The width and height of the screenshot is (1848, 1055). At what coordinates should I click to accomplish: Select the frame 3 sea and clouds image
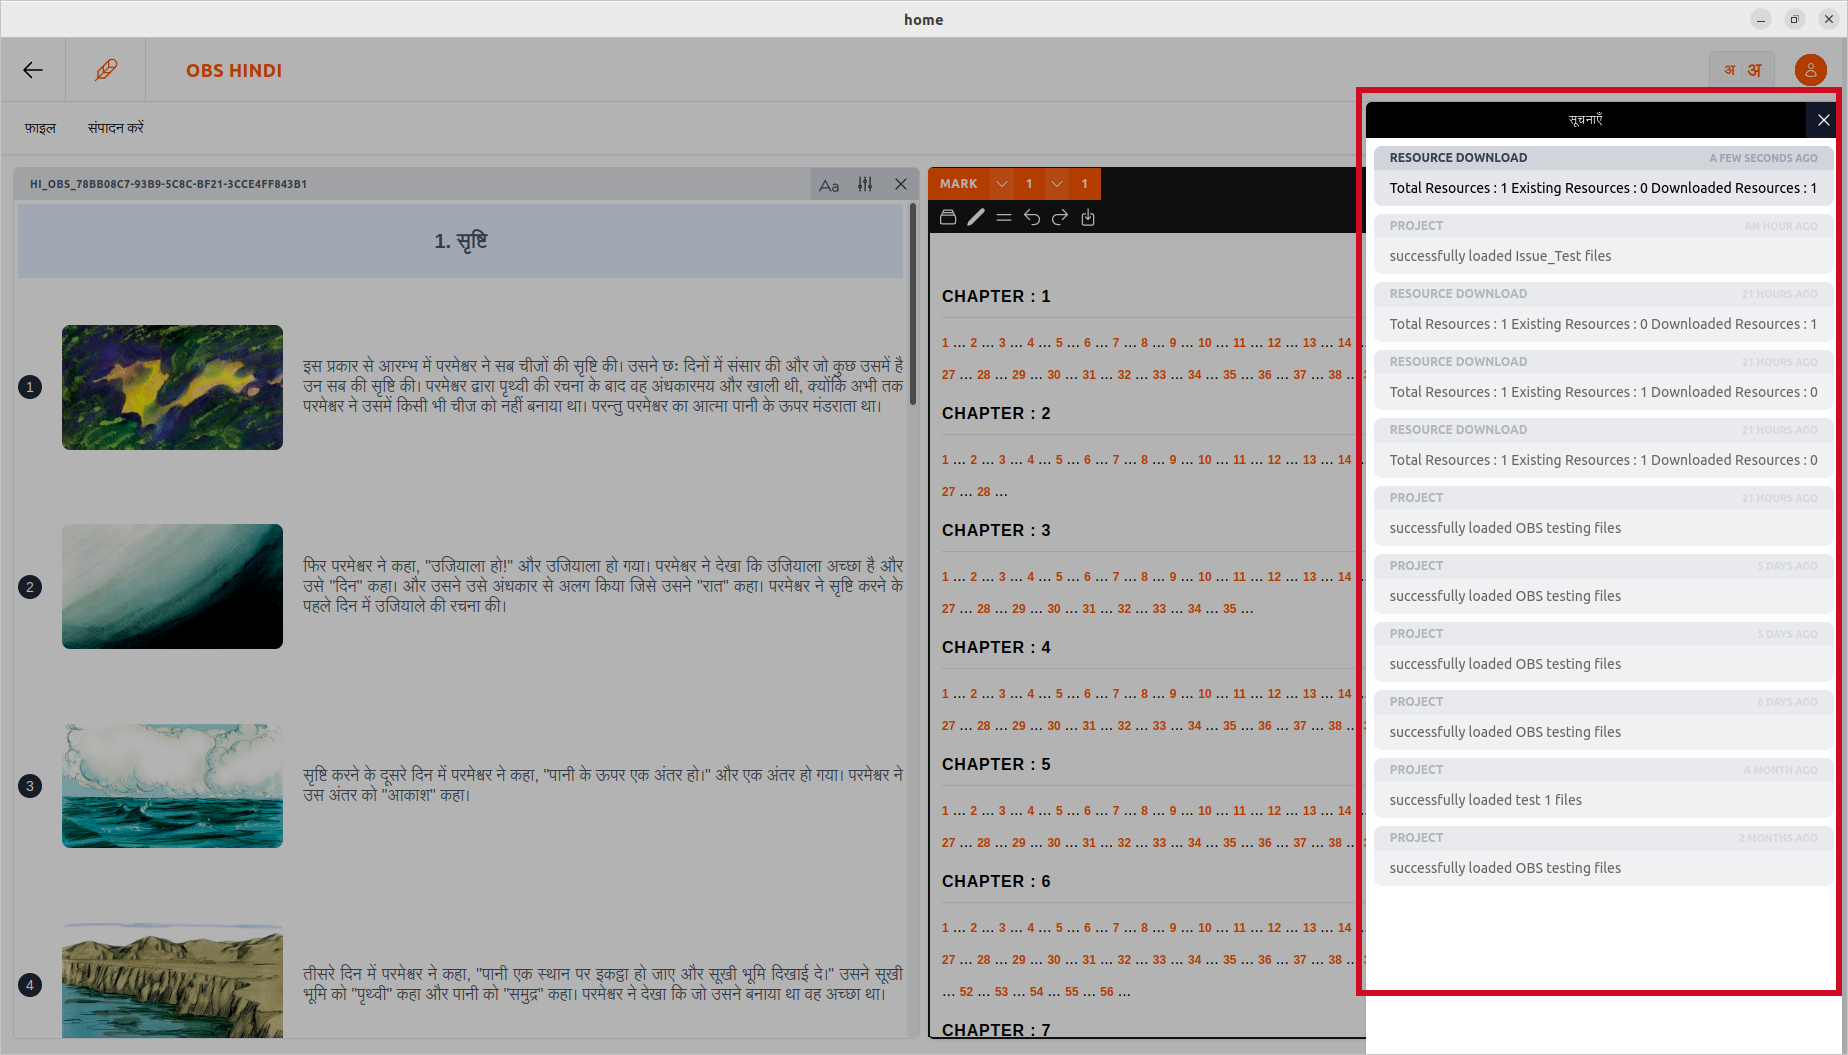pos(172,786)
